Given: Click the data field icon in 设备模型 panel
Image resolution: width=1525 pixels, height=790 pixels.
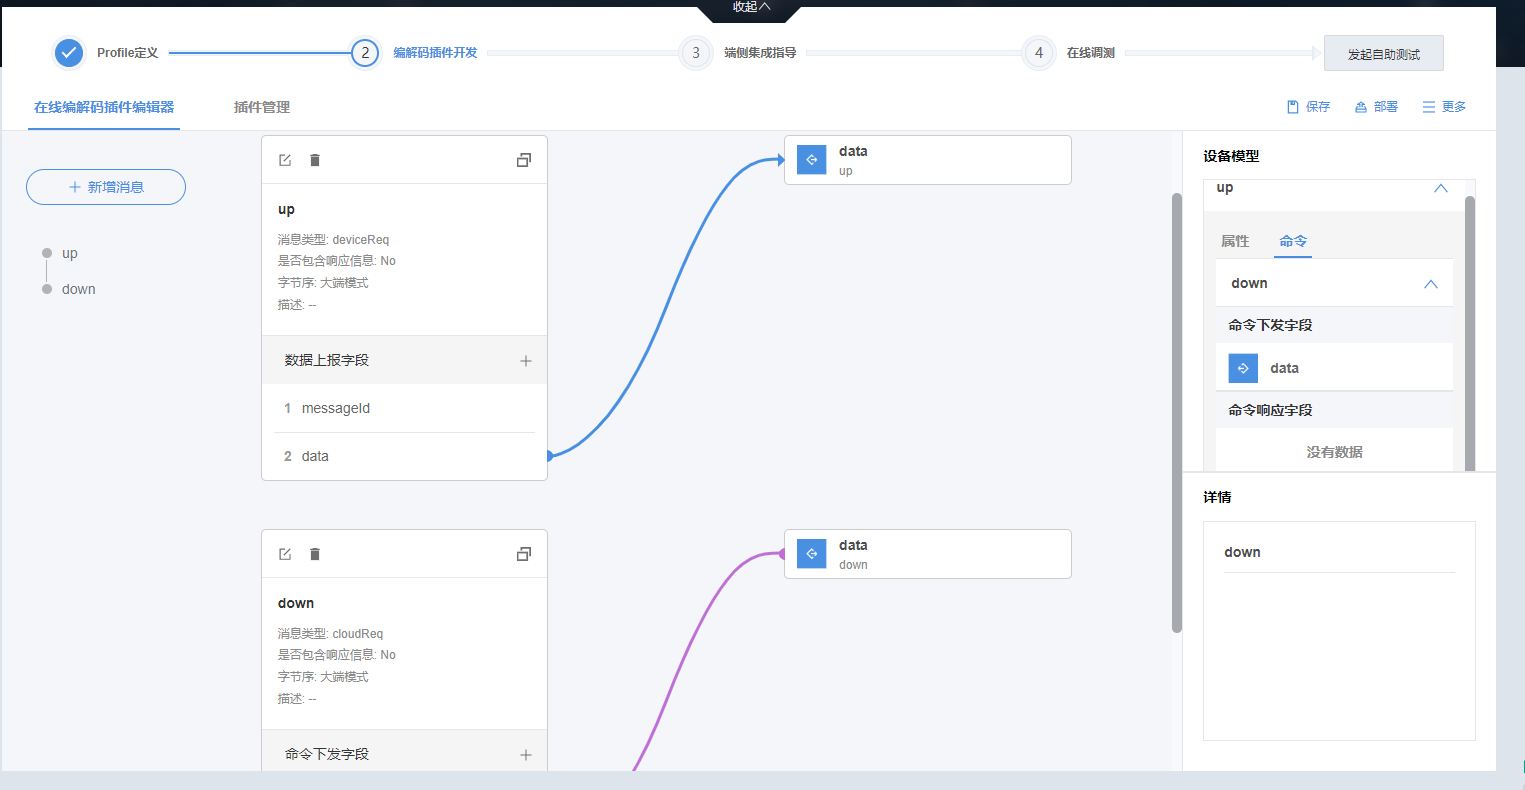Looking at the screenshot, I should pos(1243,368).
